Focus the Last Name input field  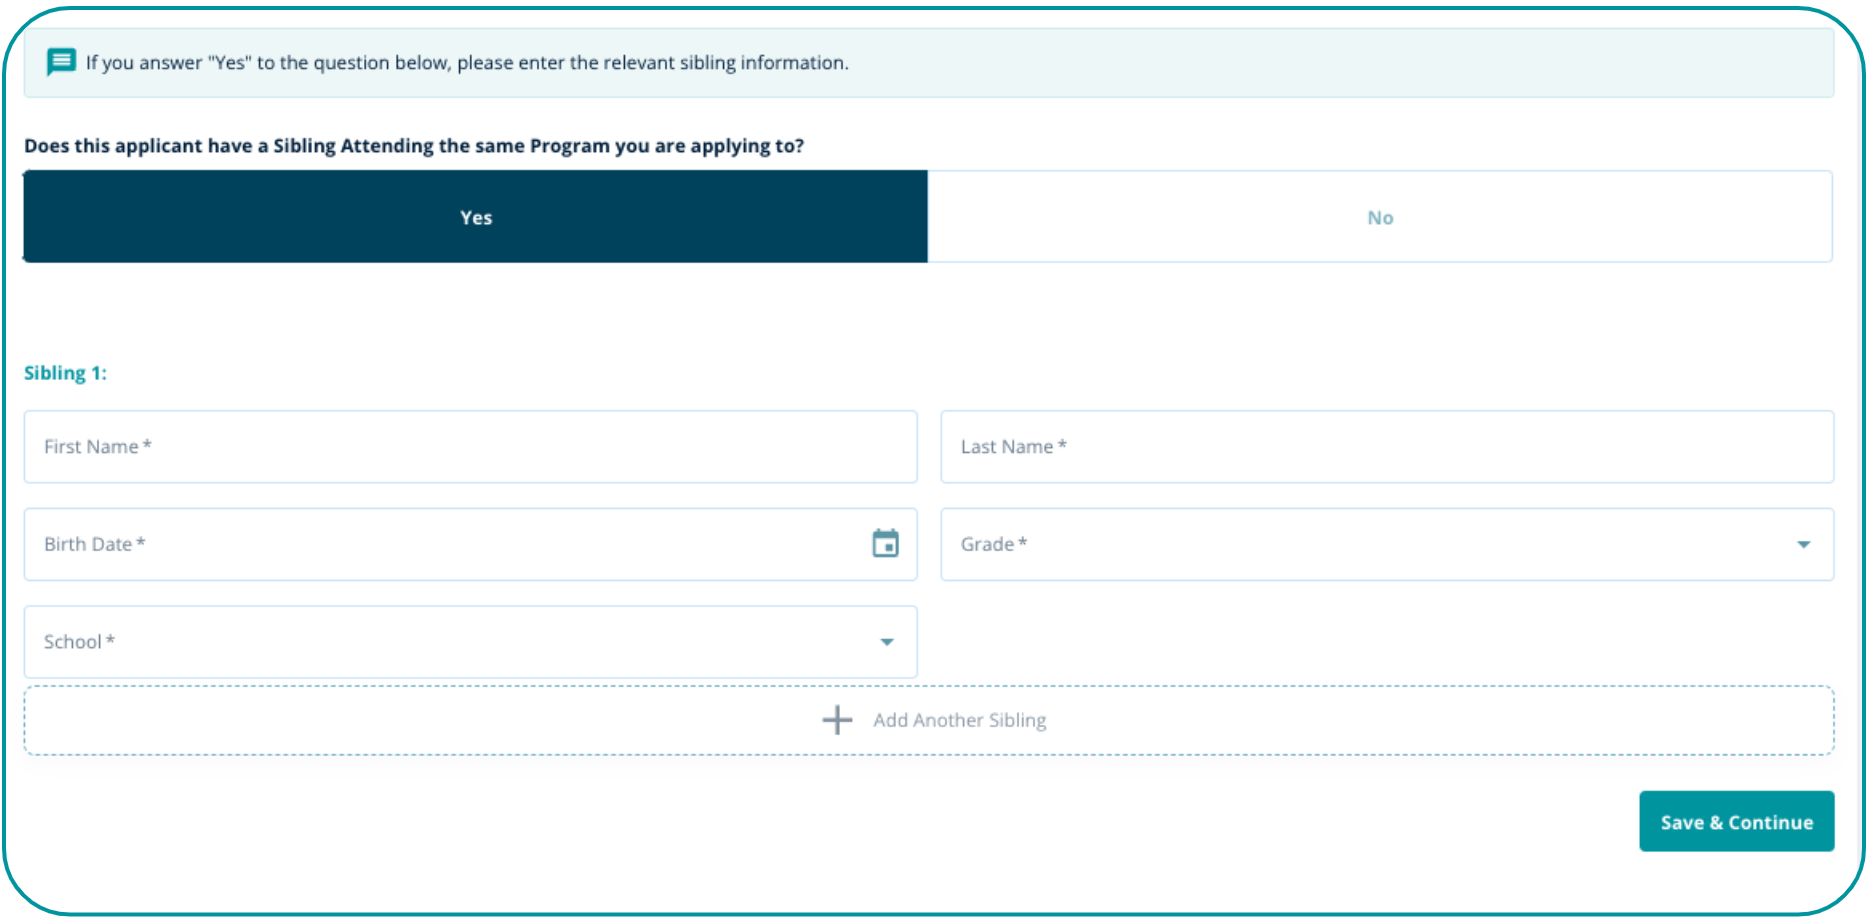1386,447
